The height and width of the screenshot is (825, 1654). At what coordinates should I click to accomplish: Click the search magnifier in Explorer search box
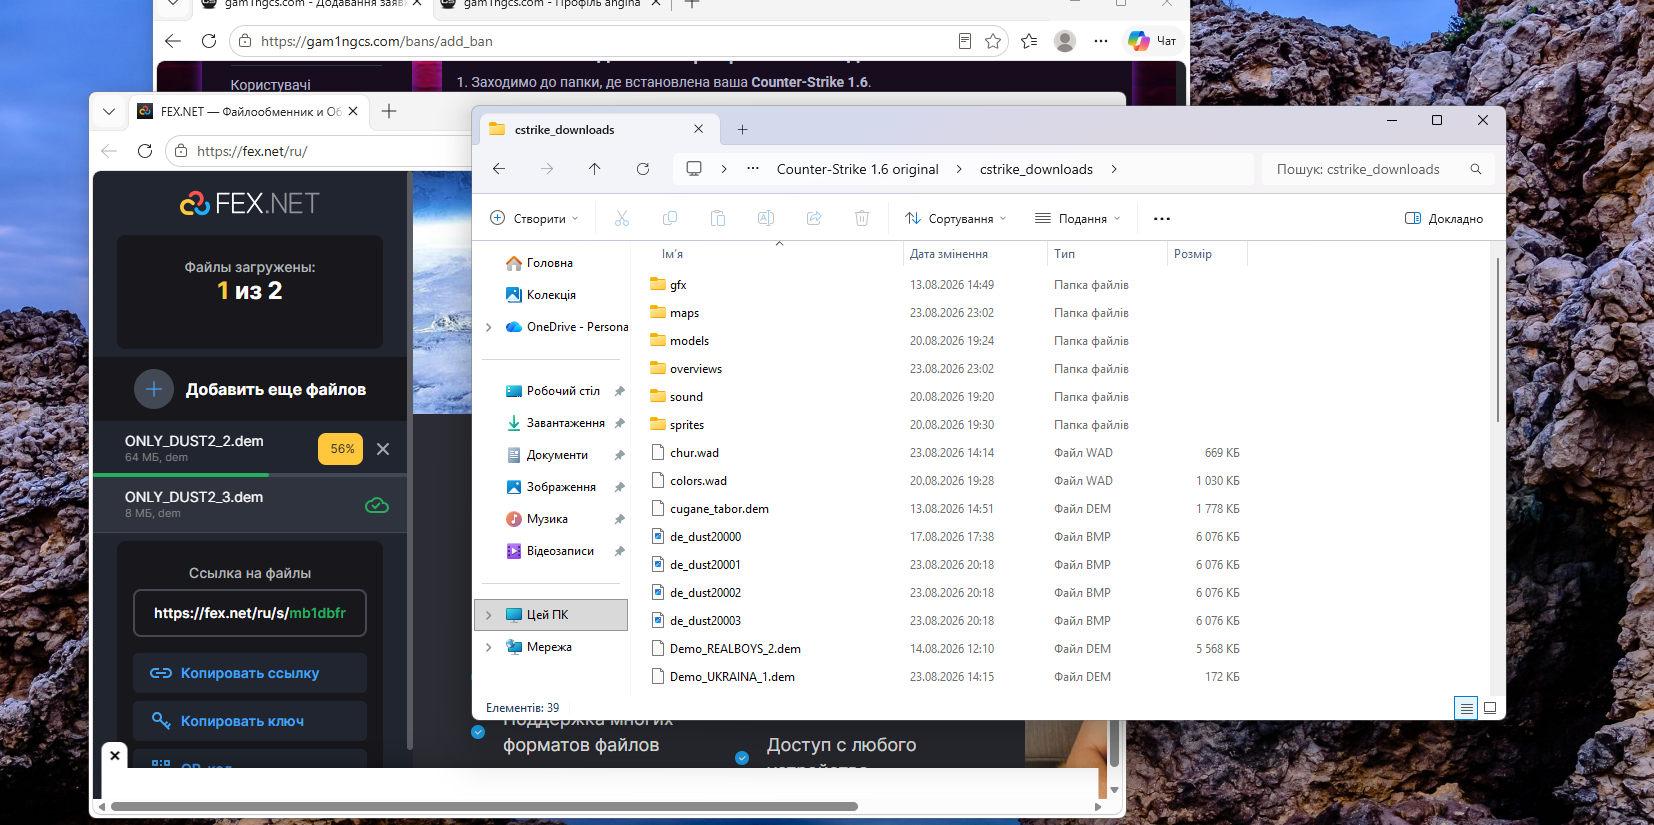tap(1476, 169)
